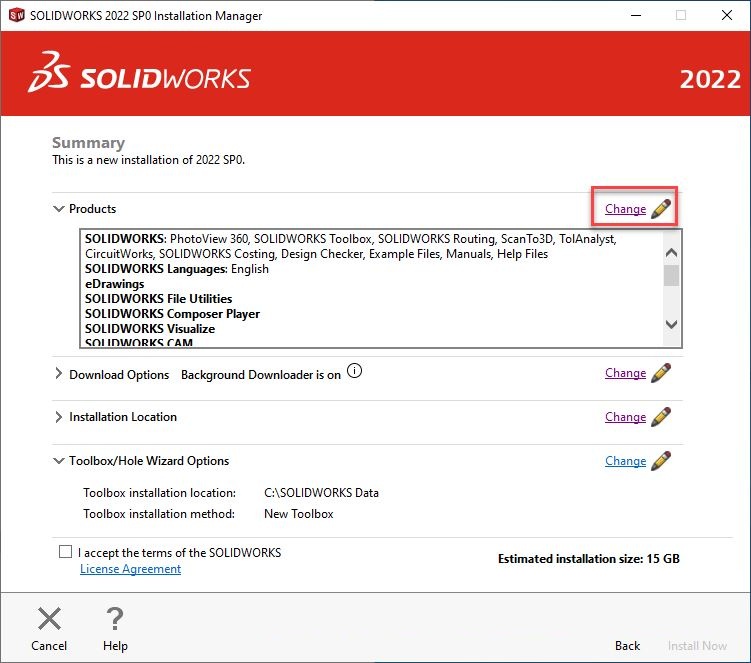The image size is (751, 663).
Task: Close the Installation Manager window
Action: [727, 15]
